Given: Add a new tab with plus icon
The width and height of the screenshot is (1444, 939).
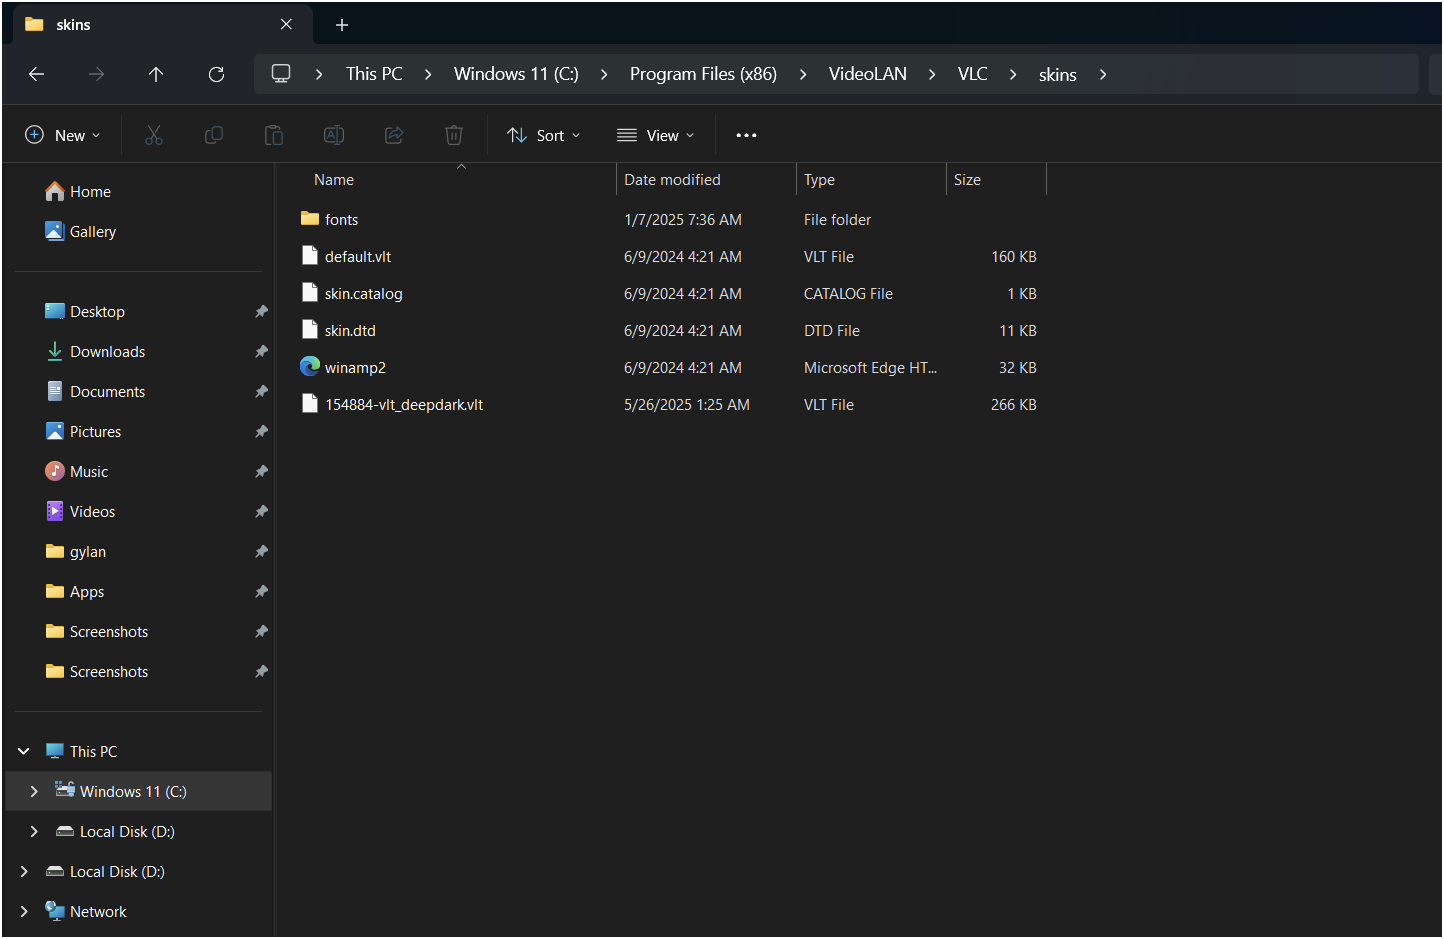Looking at the screenshot, I should [342, 25].
